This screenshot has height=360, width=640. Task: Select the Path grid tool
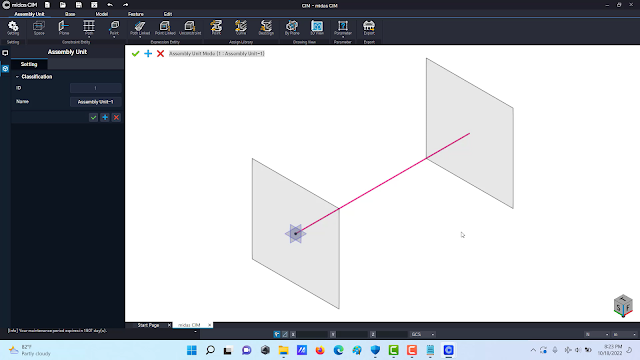coord(89,27)
